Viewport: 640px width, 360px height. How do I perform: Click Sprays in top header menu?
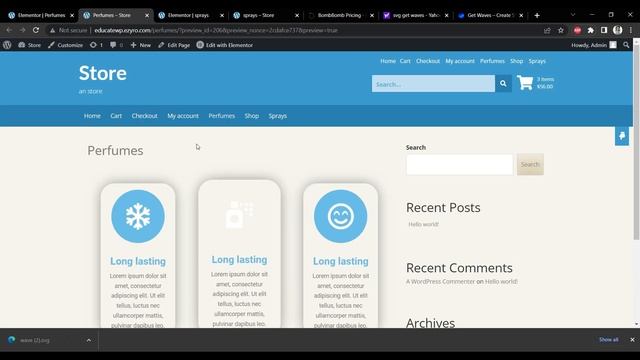point(537,61)
